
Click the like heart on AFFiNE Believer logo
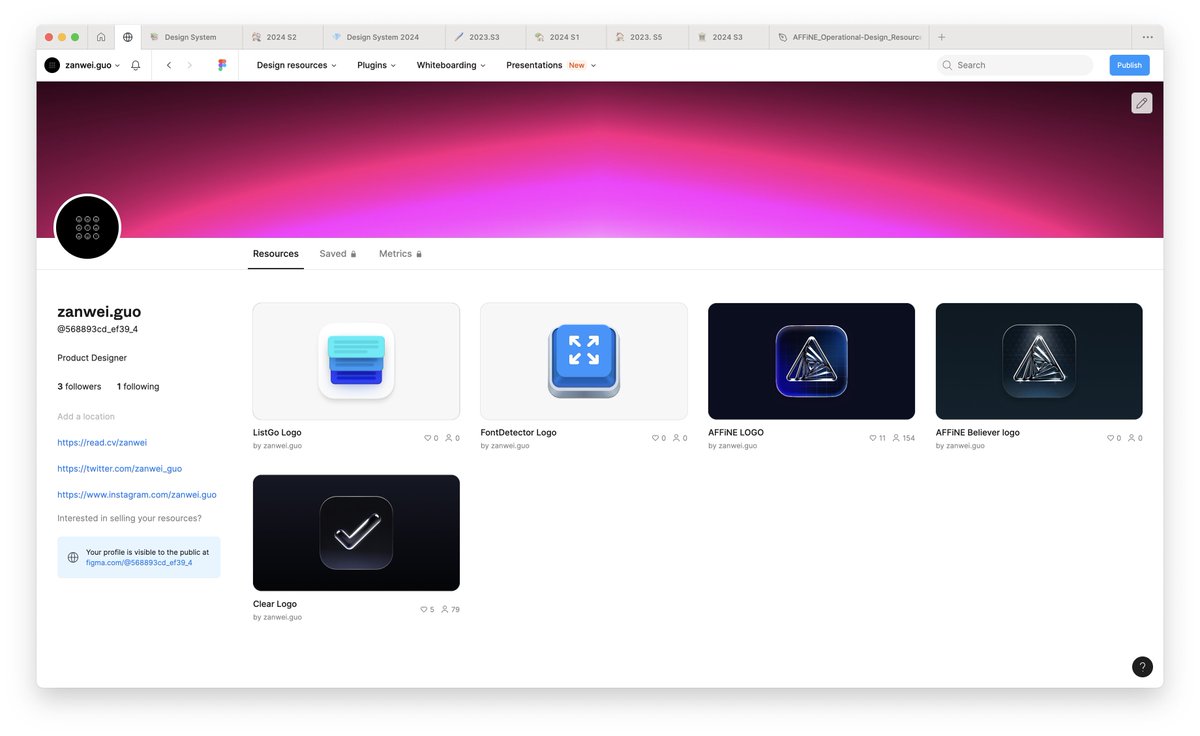pos(1110,438)
